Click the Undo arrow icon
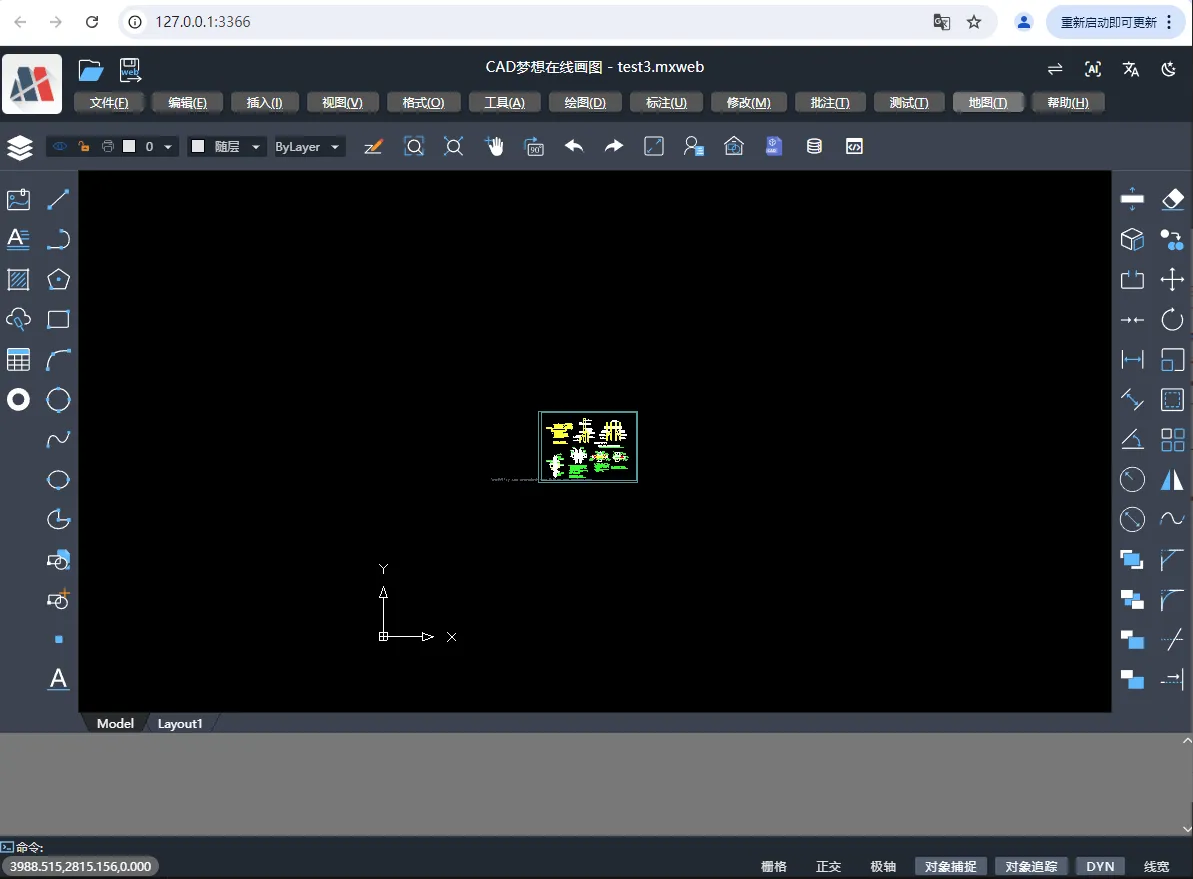1193x879 pixels. [574, 146]
